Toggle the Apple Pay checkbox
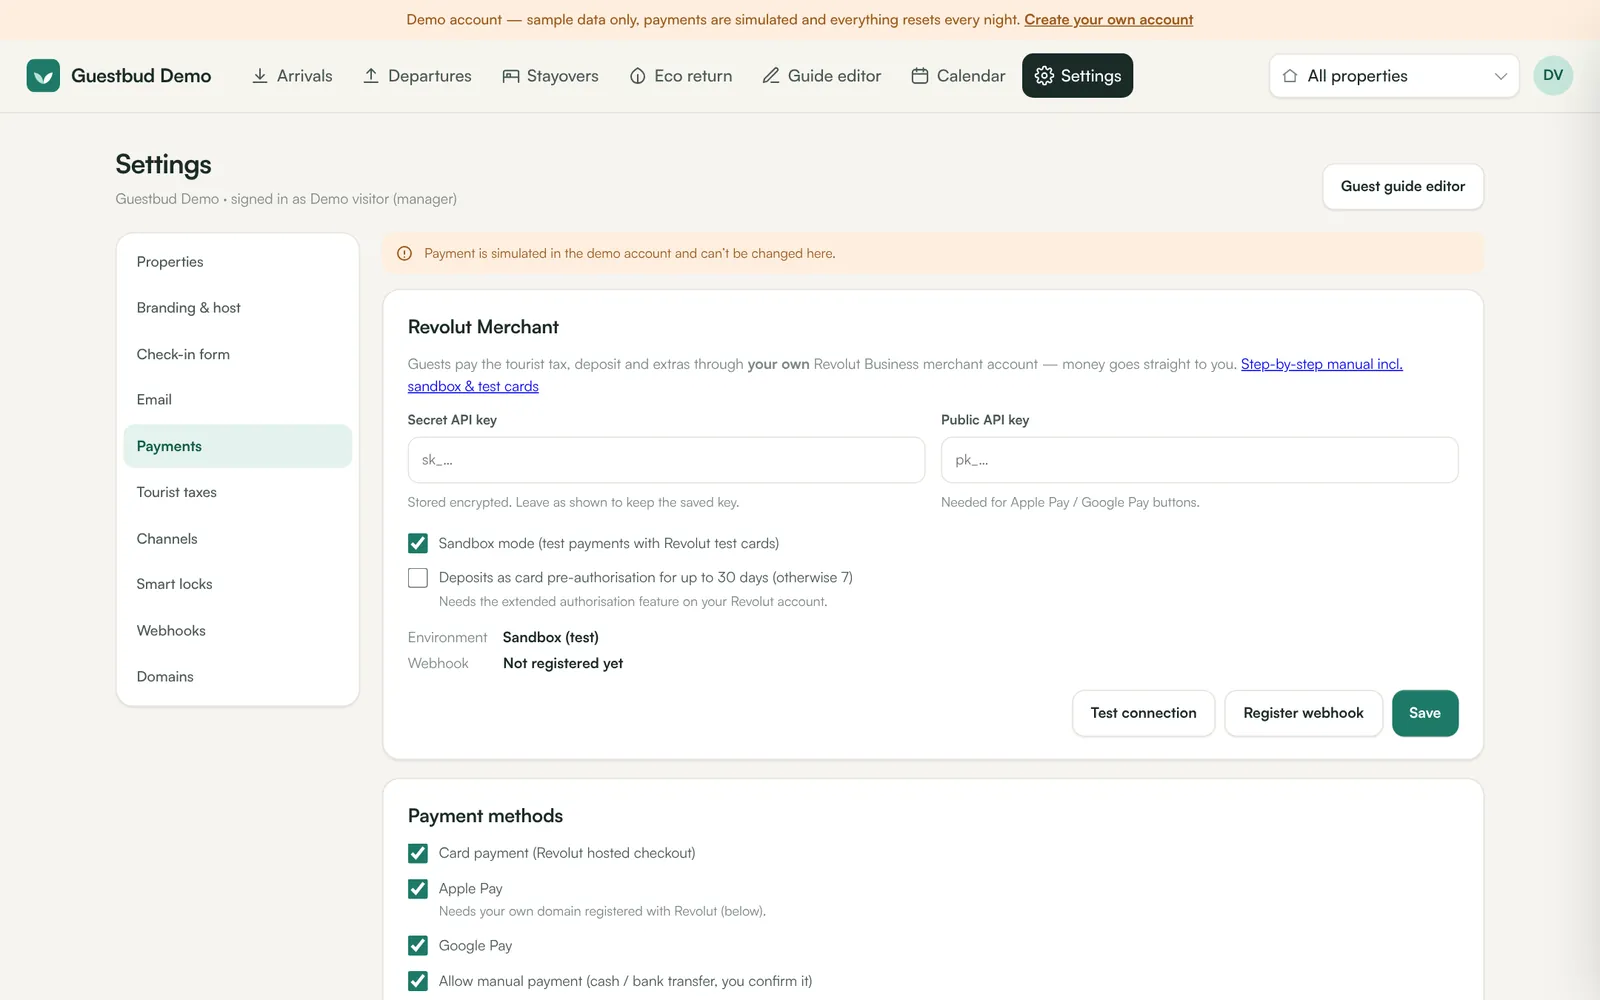Image resolution: width=1600 pixels, height=1000 pixels. pyautogui.click(x=418, y=889)
